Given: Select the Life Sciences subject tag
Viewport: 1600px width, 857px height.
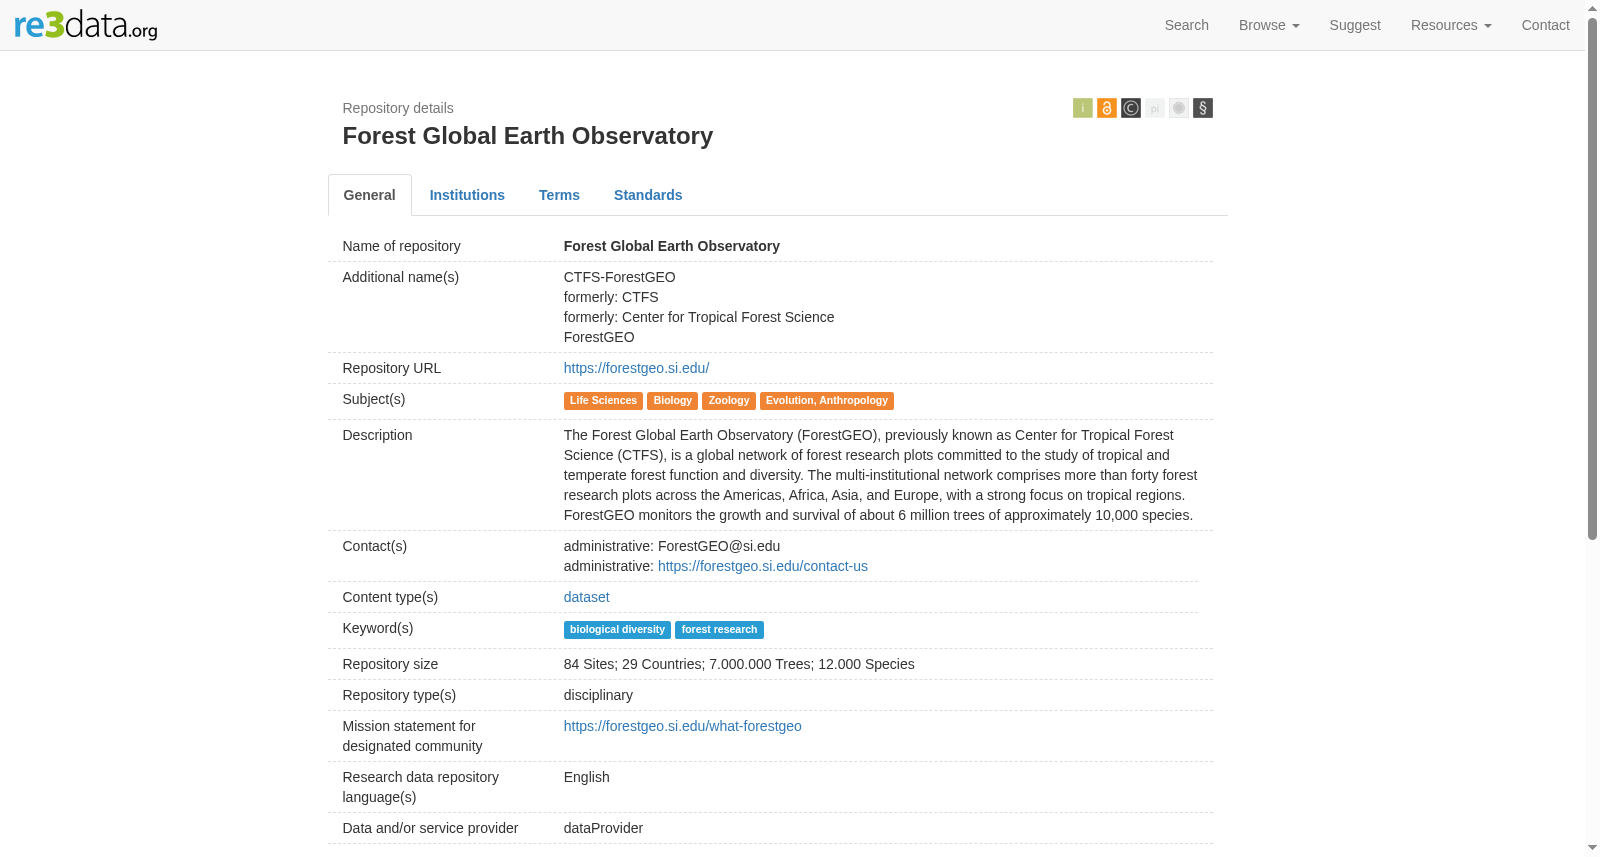Looking at the screenshot, I should [603, 401].
